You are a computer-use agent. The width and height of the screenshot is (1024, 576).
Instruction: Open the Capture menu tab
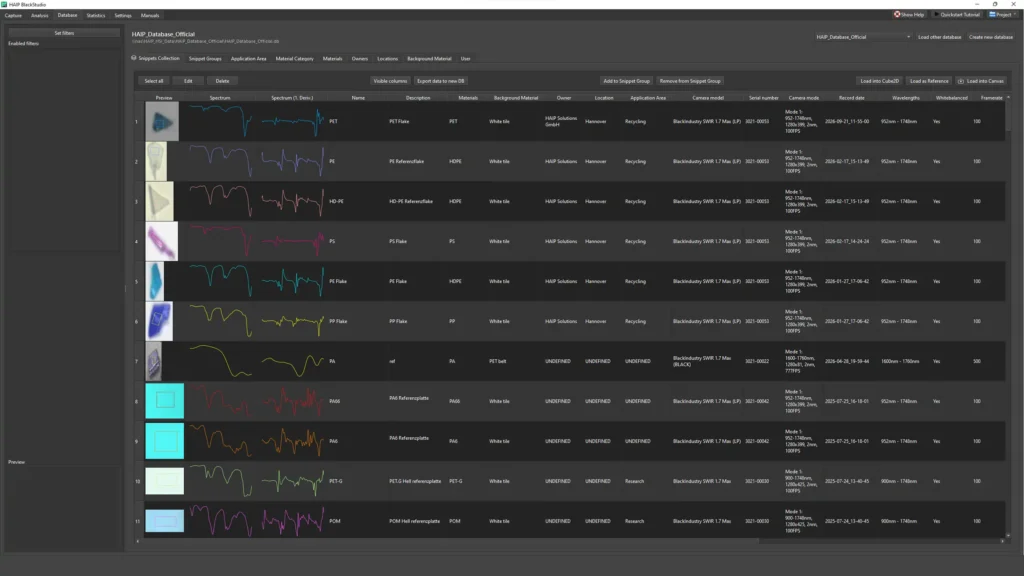[13, 15]
